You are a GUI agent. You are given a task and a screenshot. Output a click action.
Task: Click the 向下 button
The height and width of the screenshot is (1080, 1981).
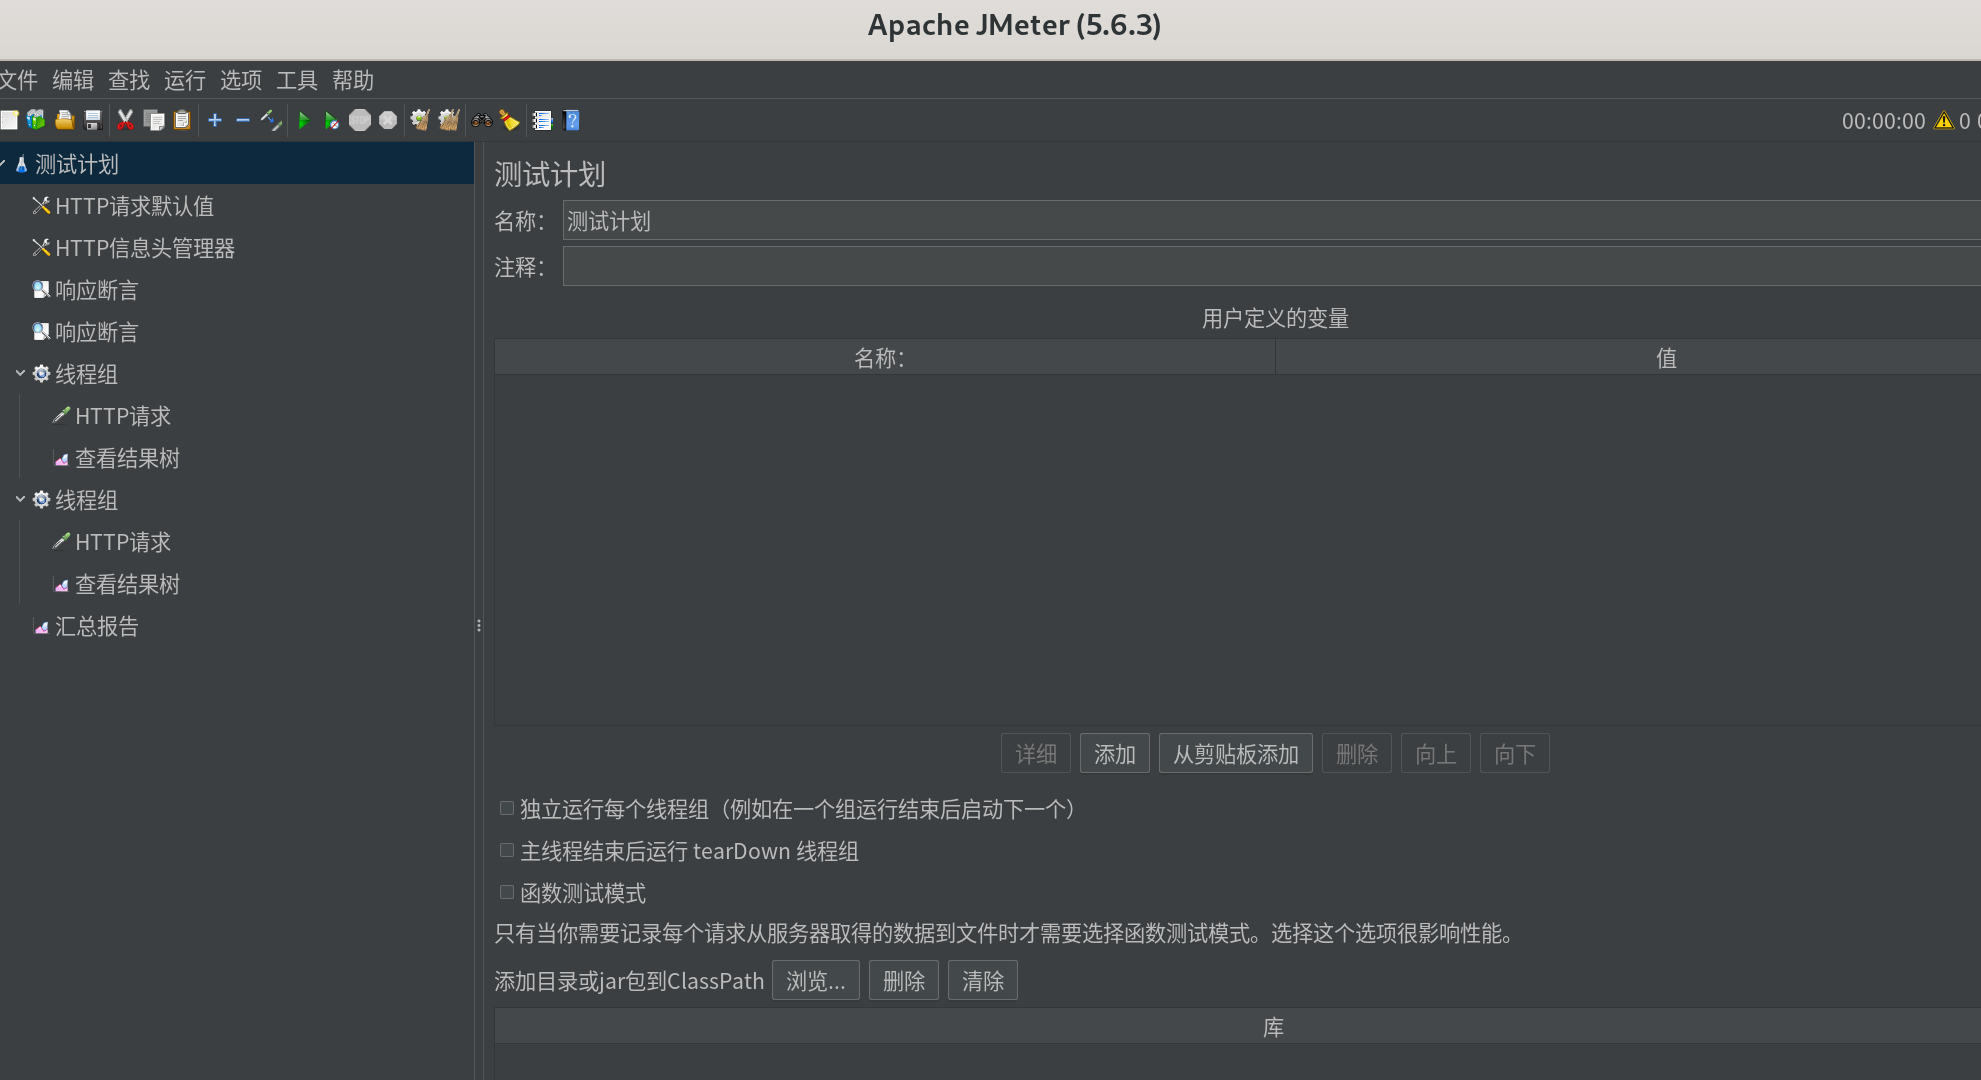[1515, 754]
